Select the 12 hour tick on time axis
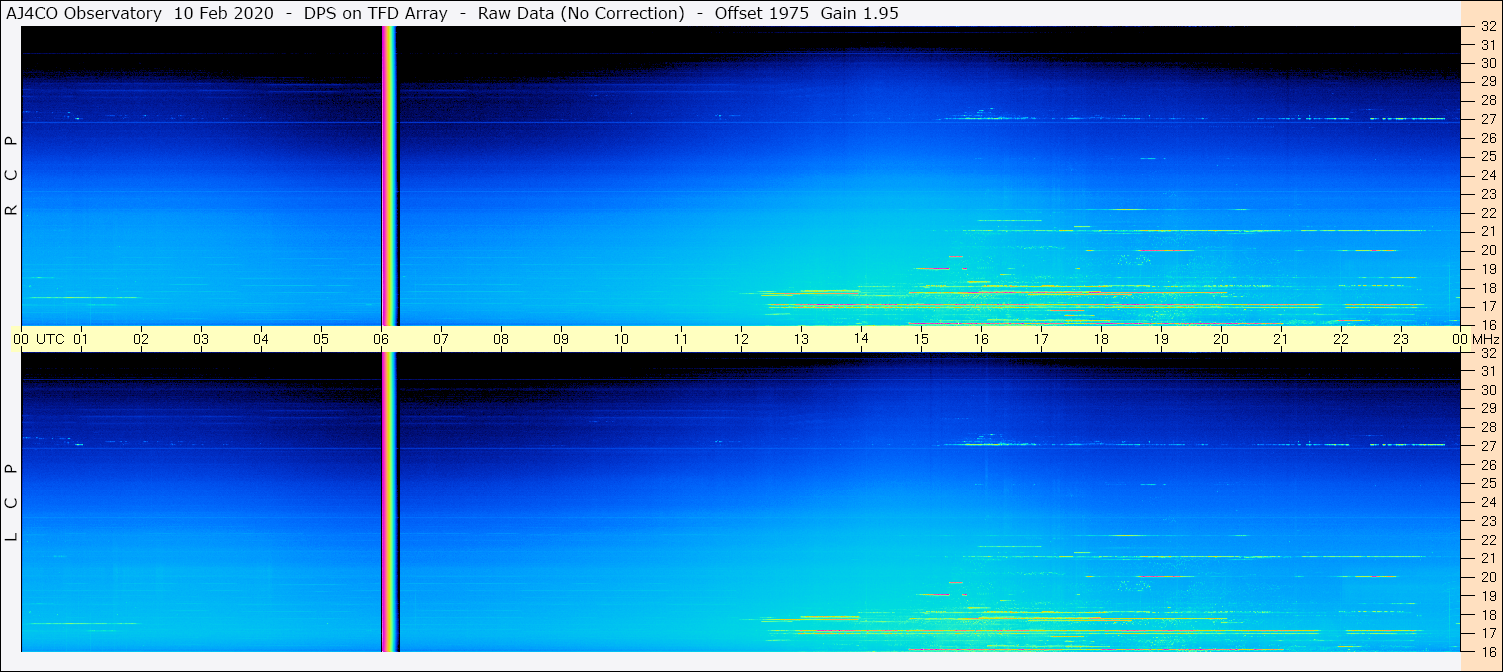This screenshot has height=672, width=1503. (741, 339)
